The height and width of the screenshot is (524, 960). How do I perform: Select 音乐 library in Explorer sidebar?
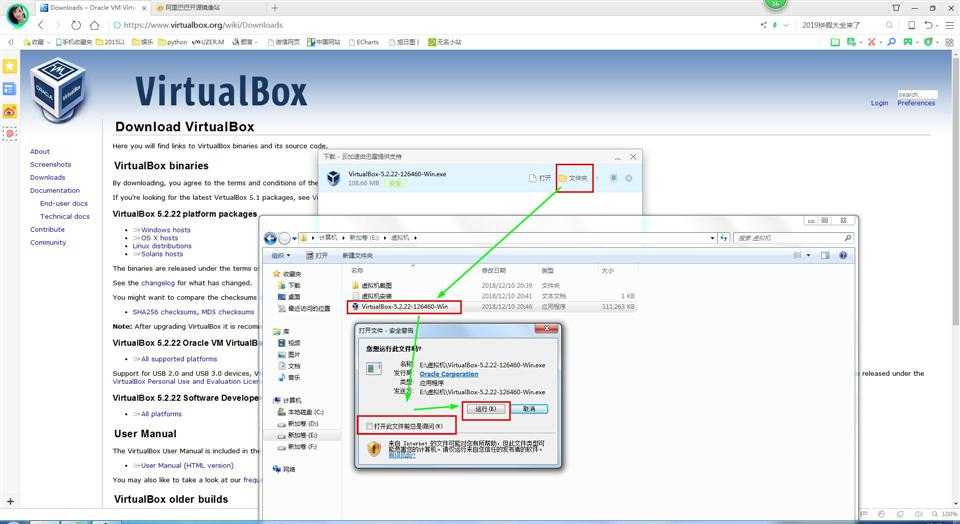click(290, 378)
